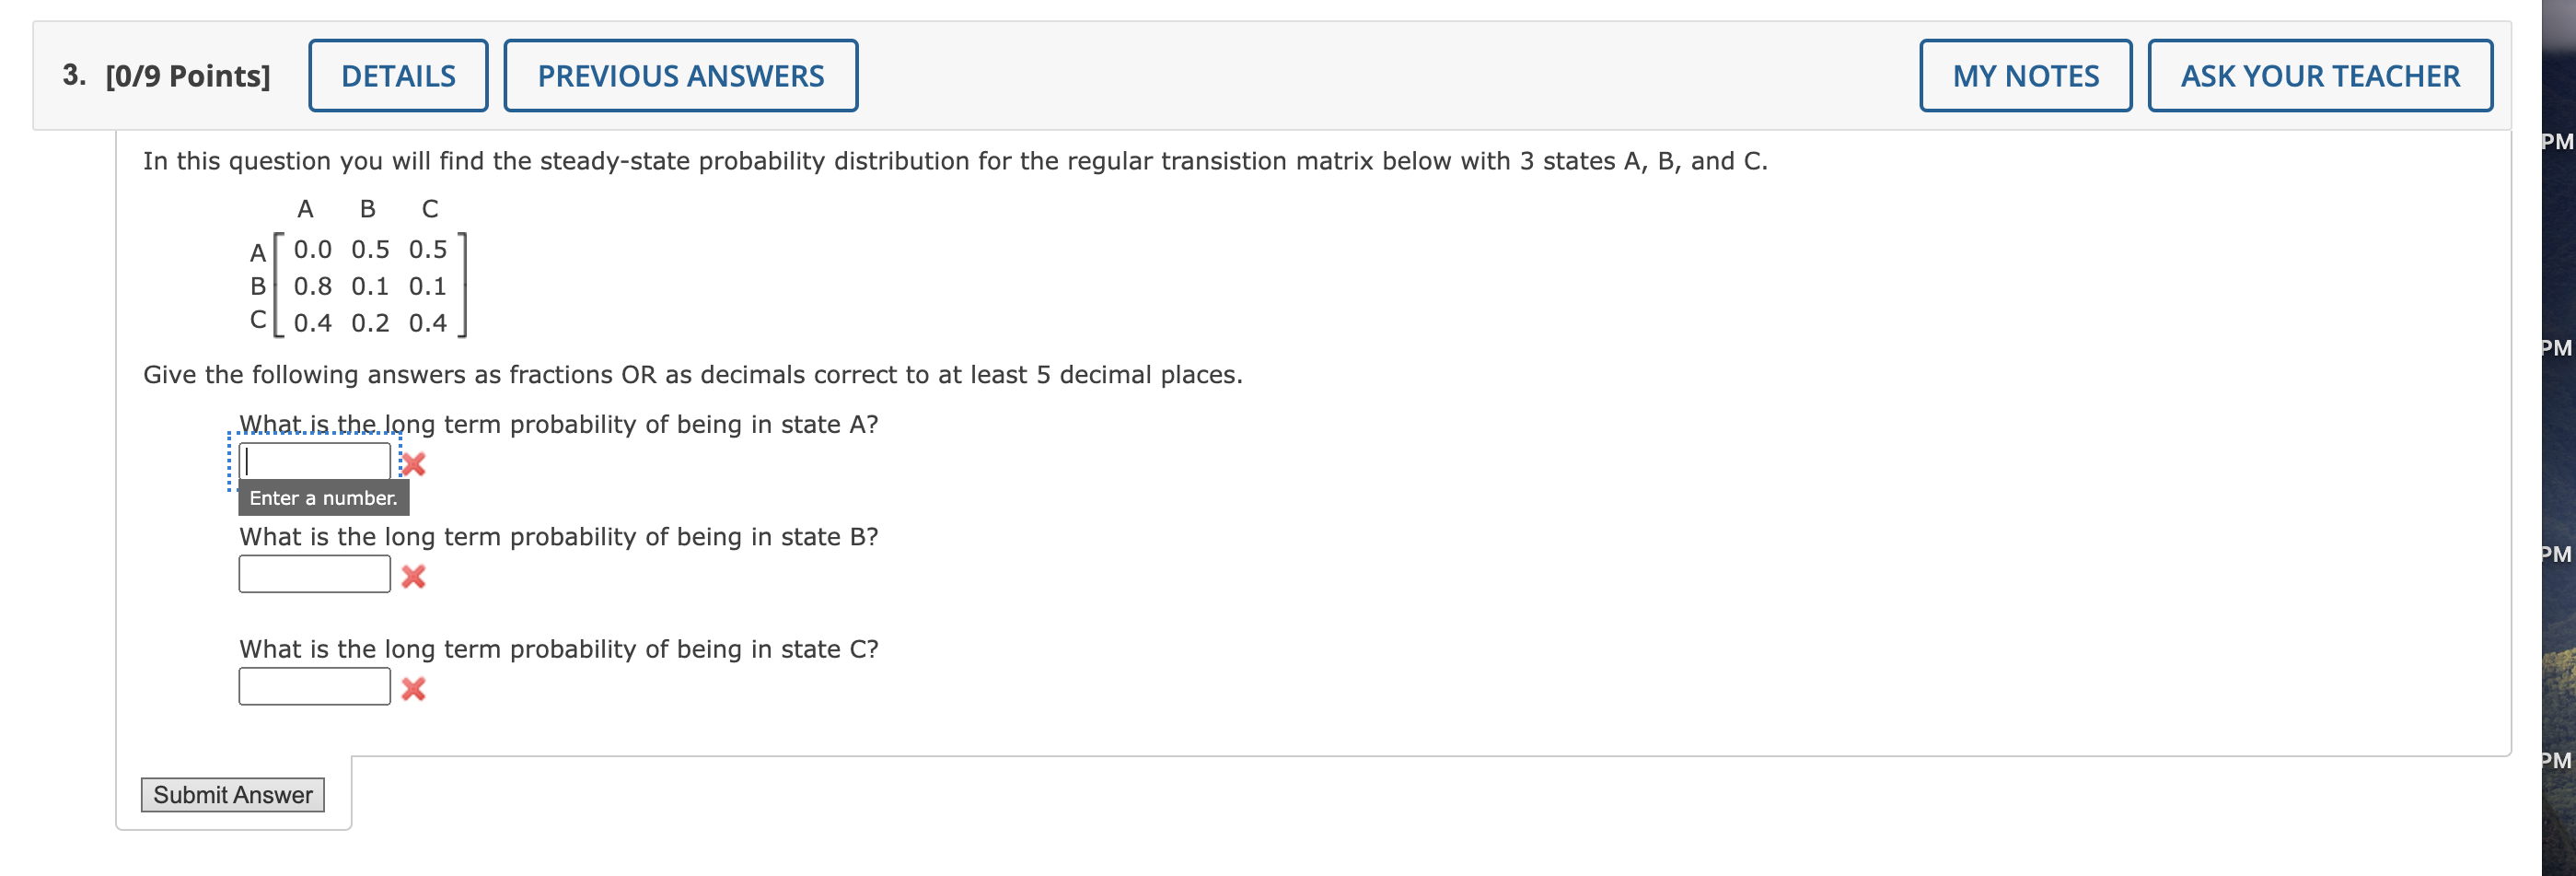The image size is (2576, 876).
Task: Click the state B probability input field
Action: (314, 573)
